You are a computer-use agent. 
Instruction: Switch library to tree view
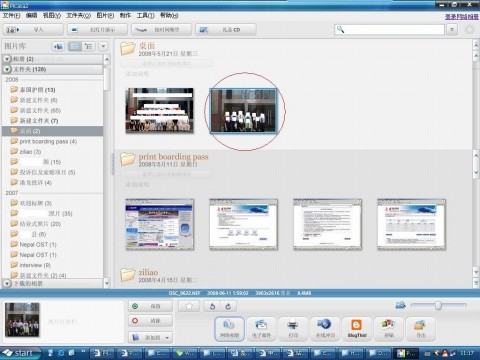click(x=89, y=46)
